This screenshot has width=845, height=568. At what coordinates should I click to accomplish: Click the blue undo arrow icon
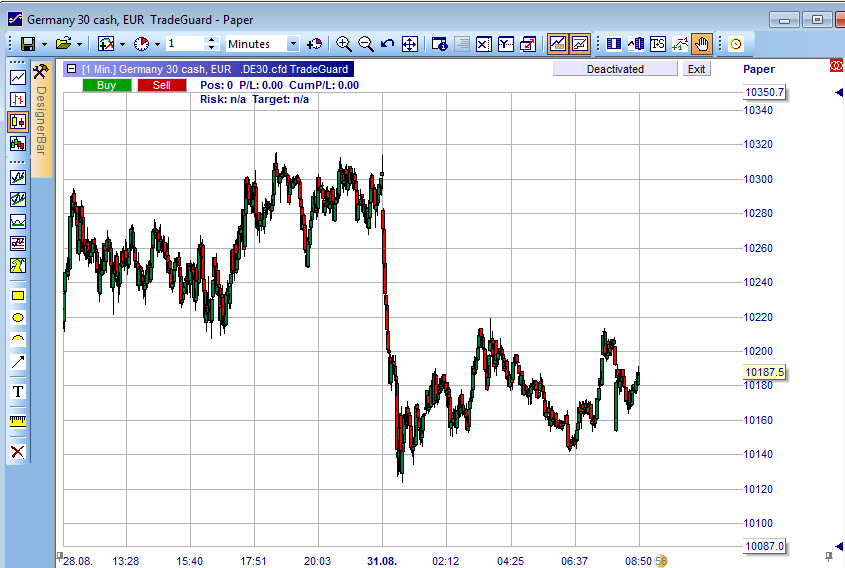click(x=387, y=44)
